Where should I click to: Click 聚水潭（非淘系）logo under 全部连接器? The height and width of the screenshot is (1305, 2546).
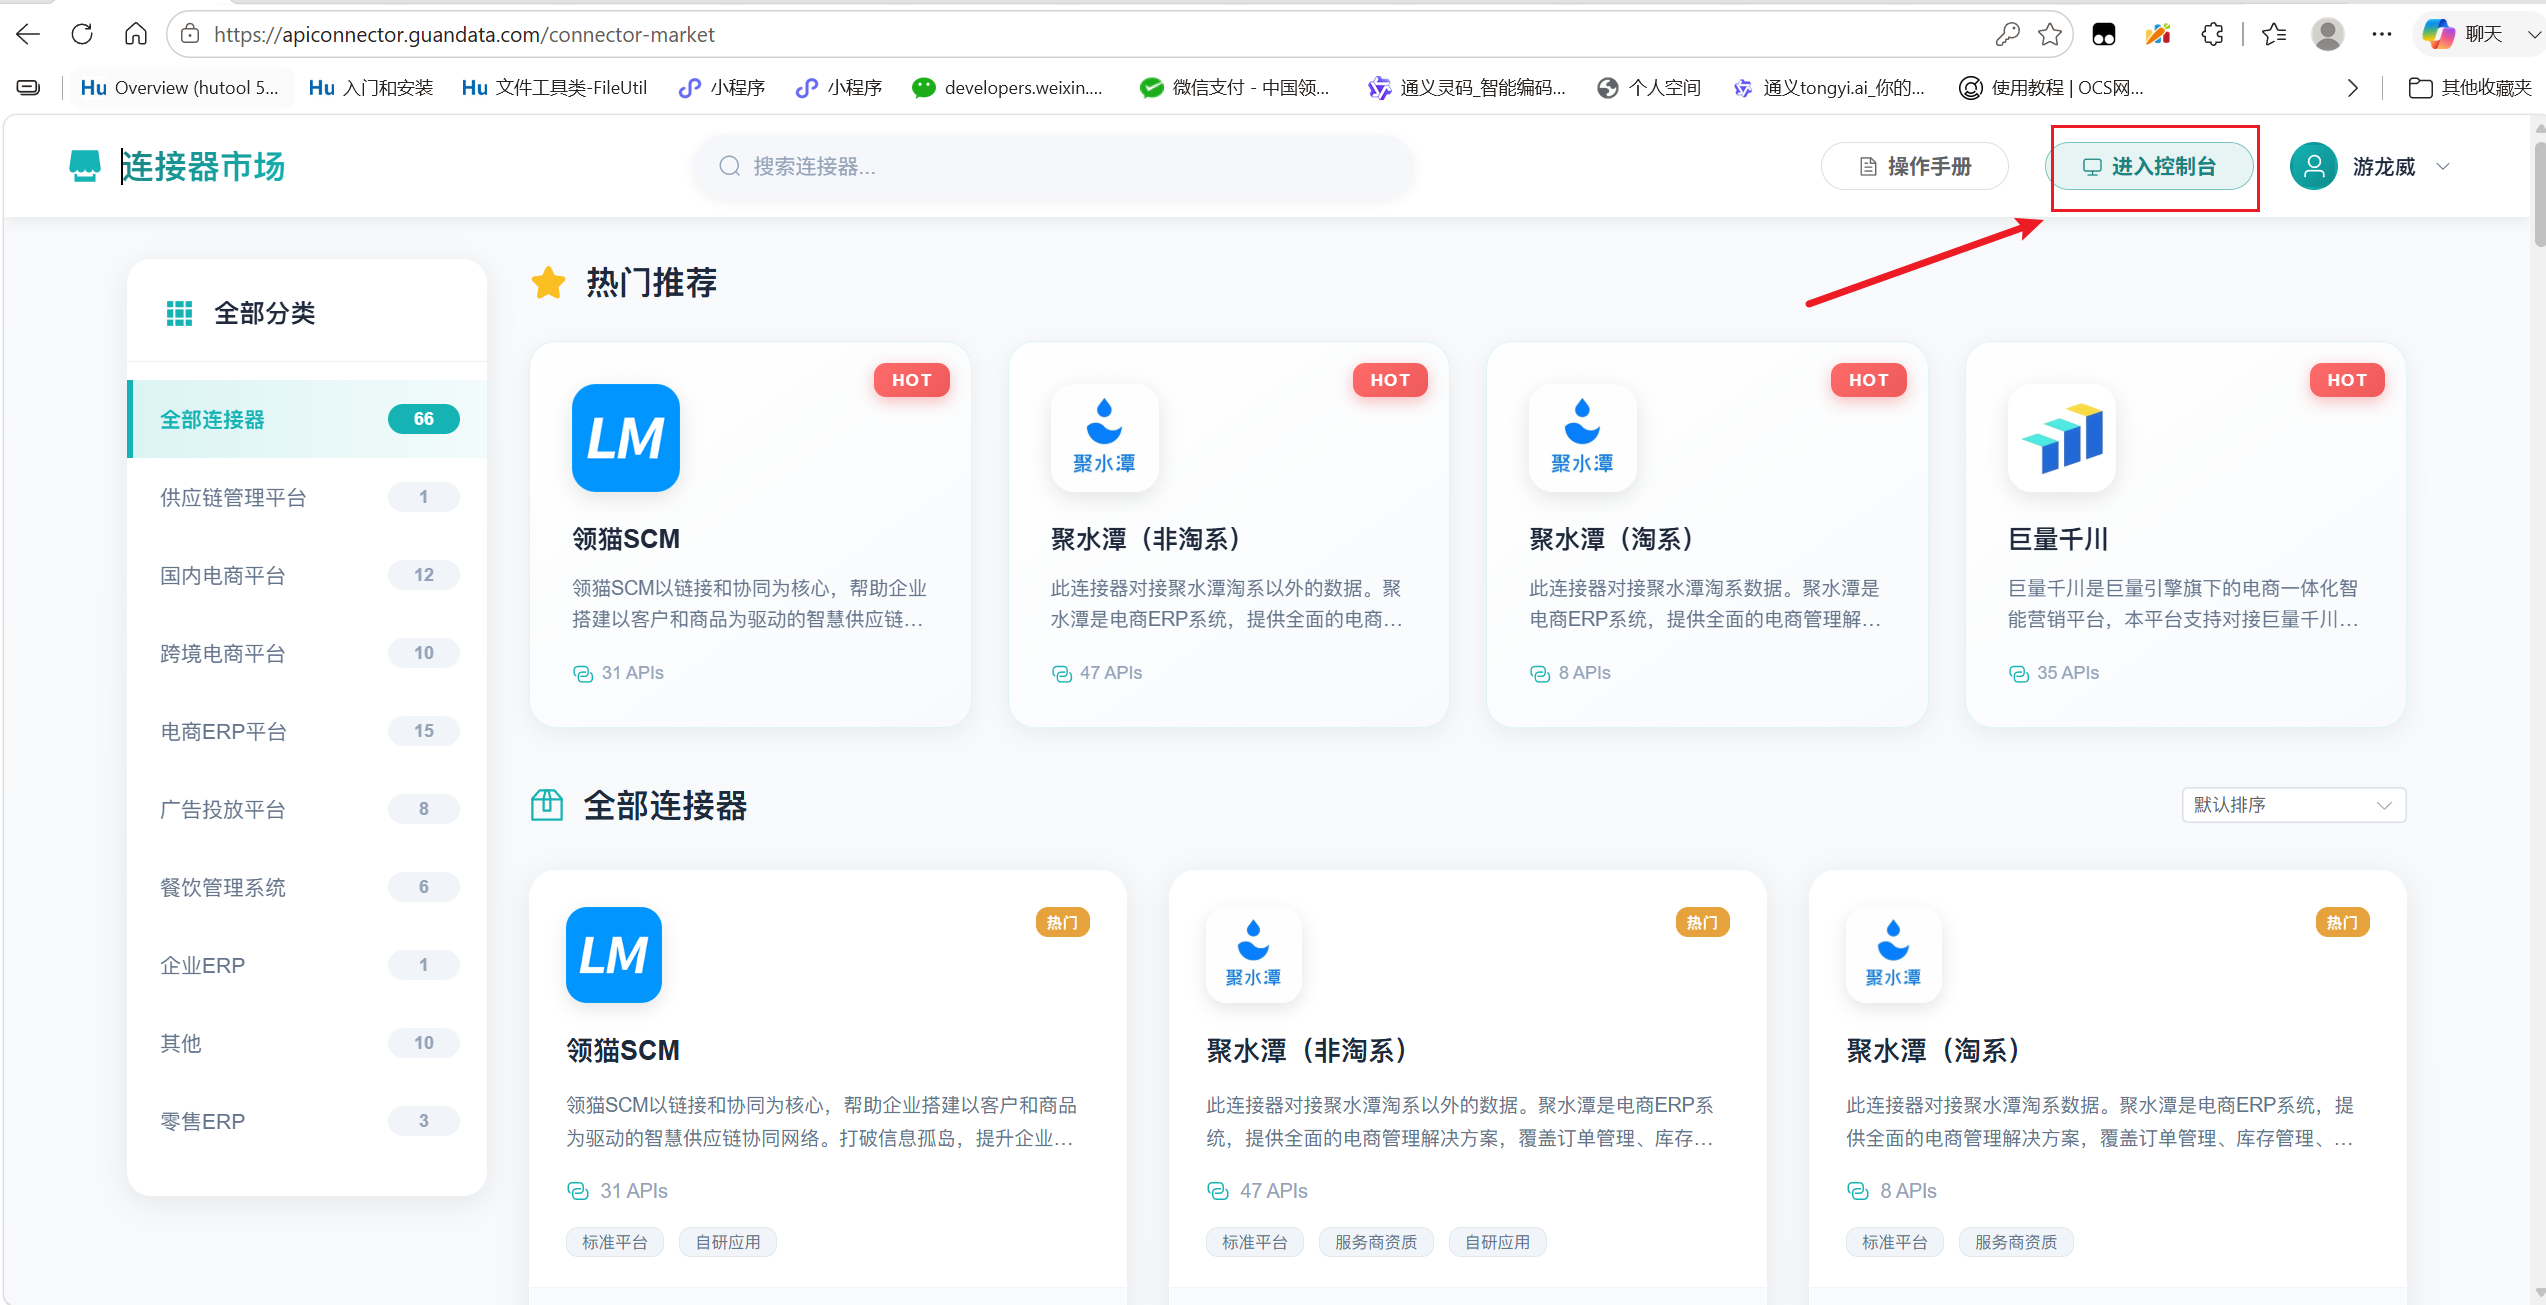[x=1254, y=955]
